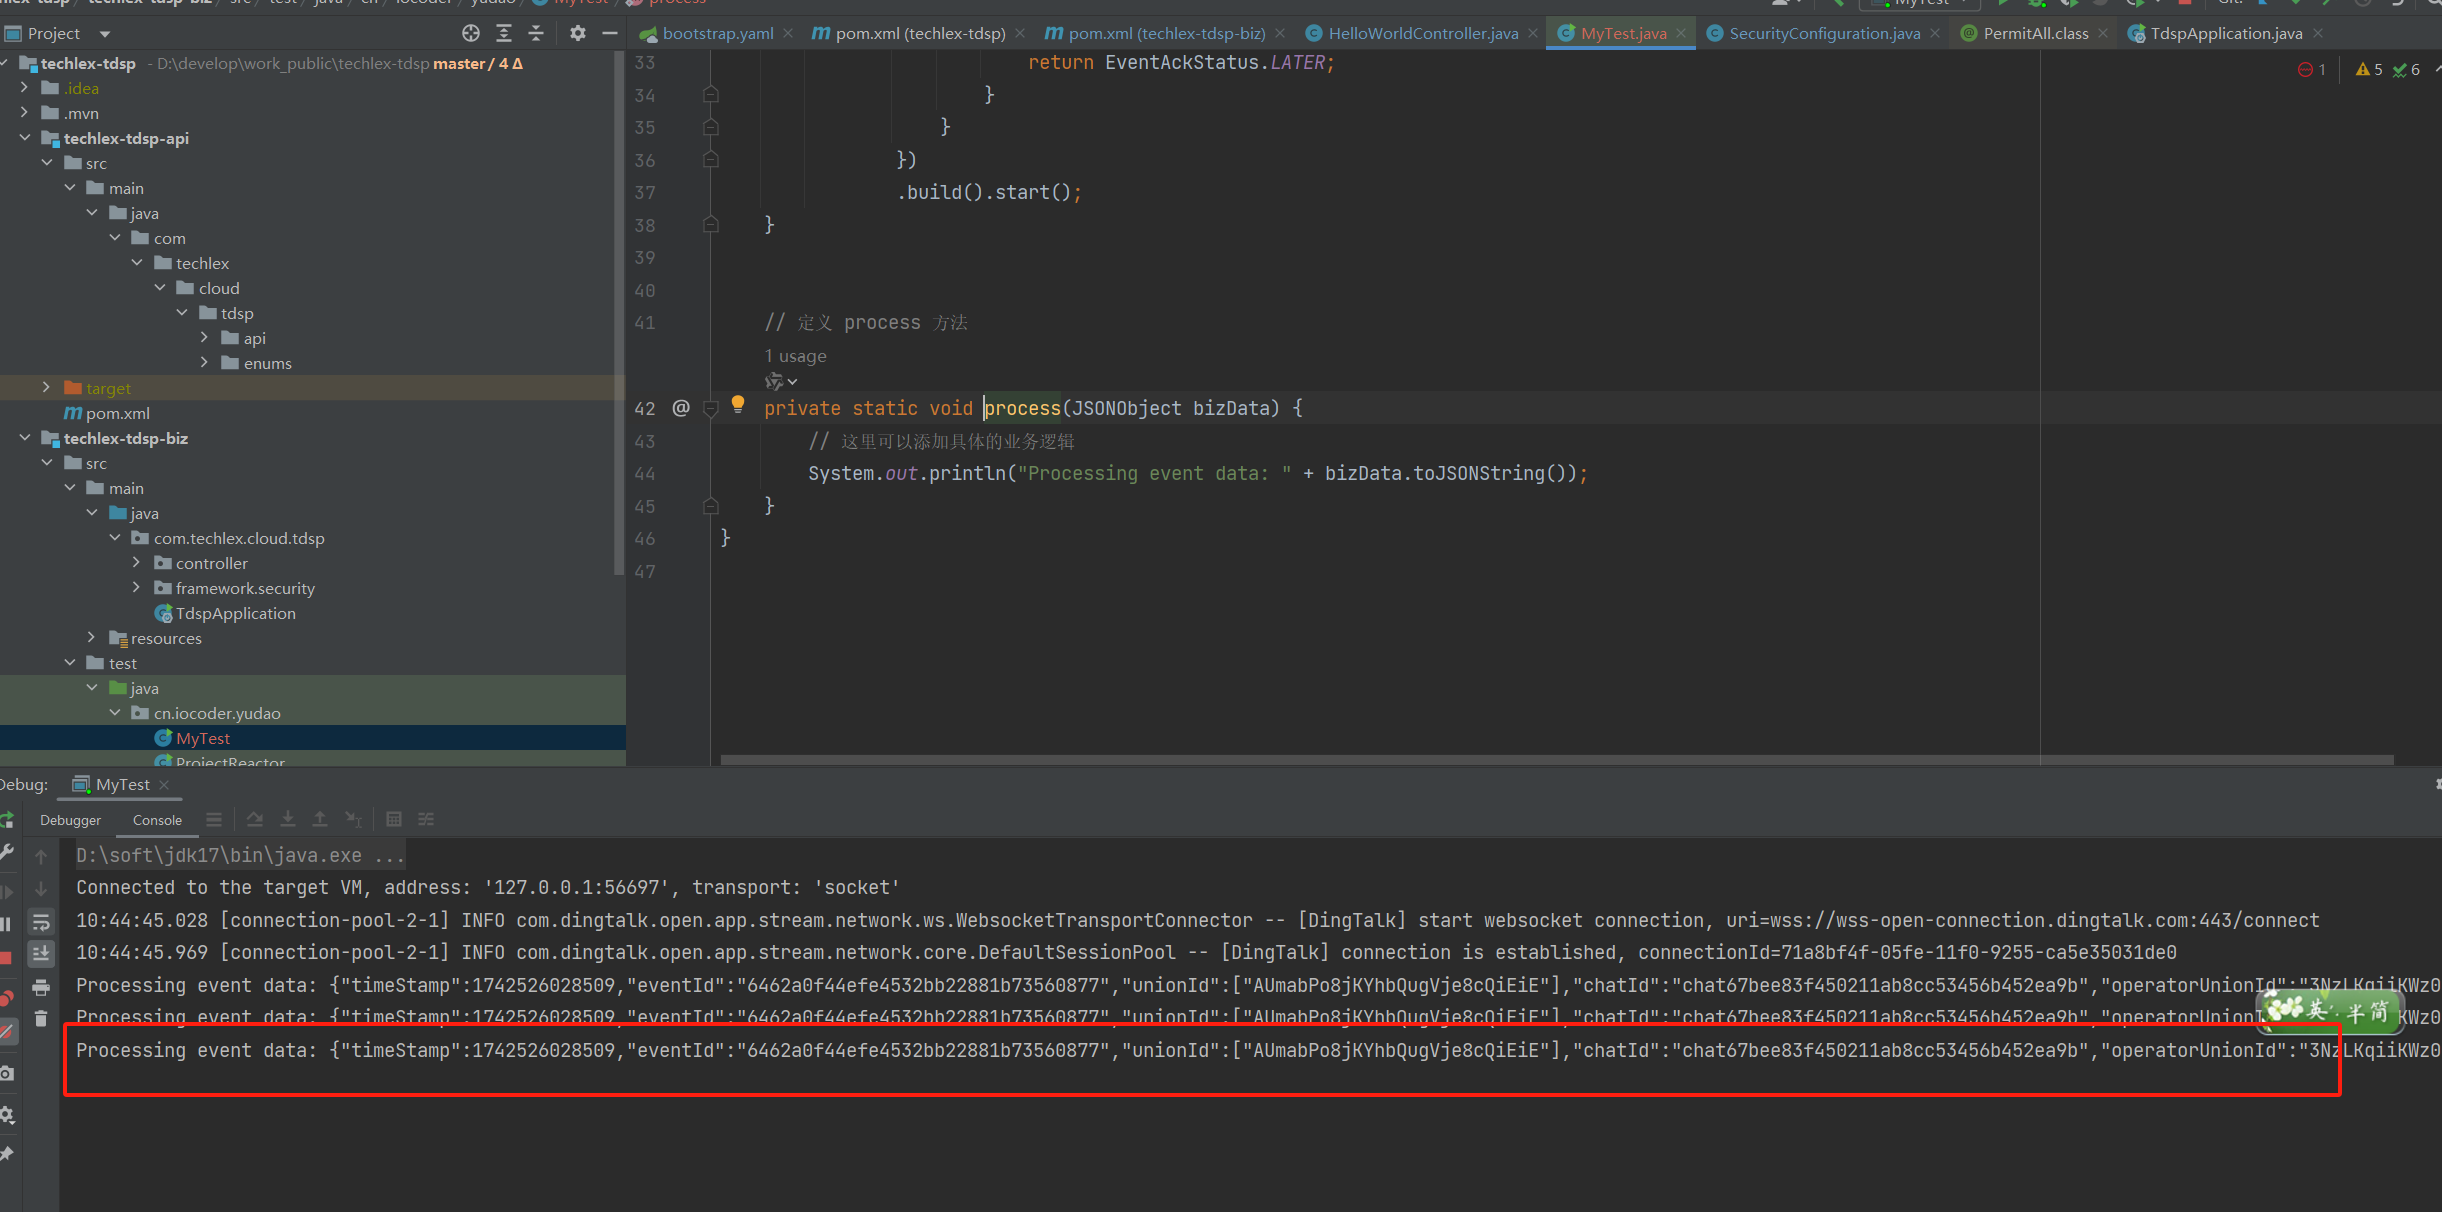Click the locate-file target icon in Project panel
This screenshot has height=1212, width=2442.
click(x=471, y=34)
